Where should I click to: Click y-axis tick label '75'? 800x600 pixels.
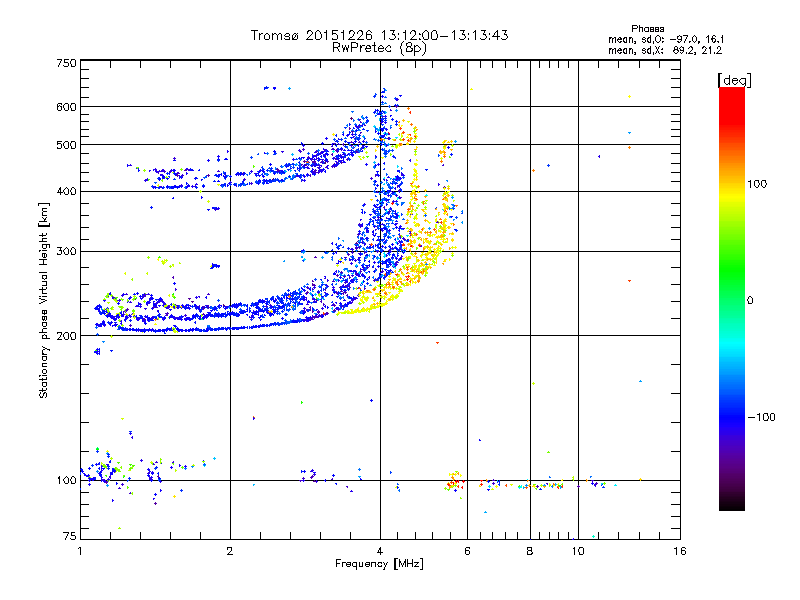click(x=70, y=536)
